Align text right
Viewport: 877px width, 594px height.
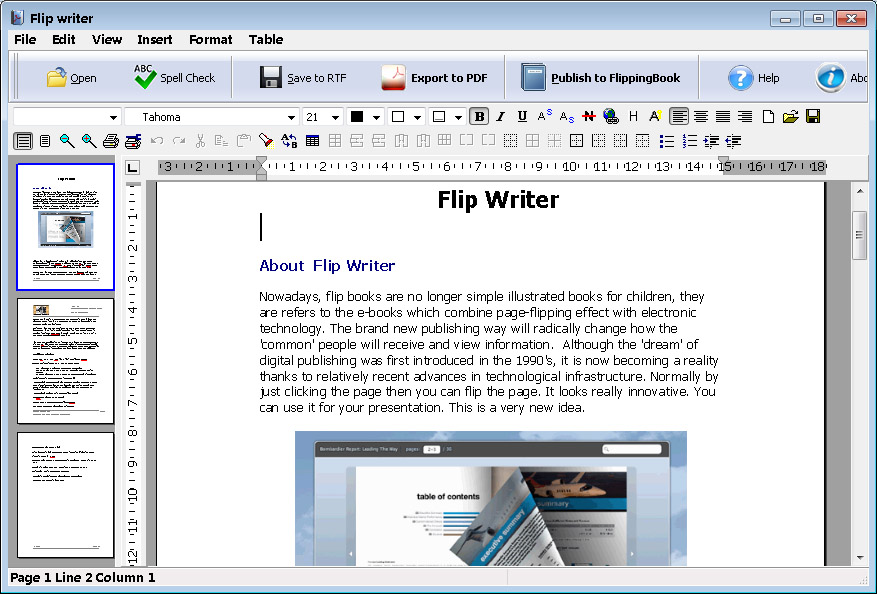[745, 116]
